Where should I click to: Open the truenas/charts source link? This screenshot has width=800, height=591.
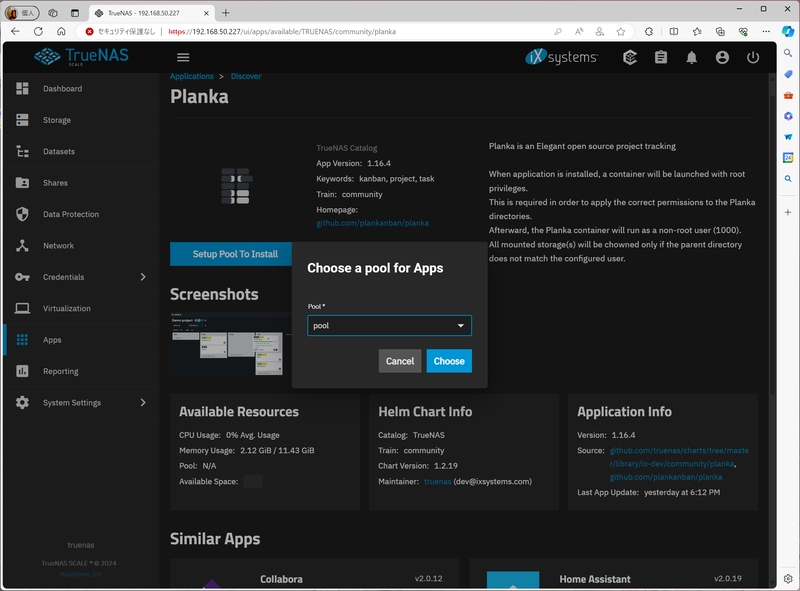click(679, 457)
